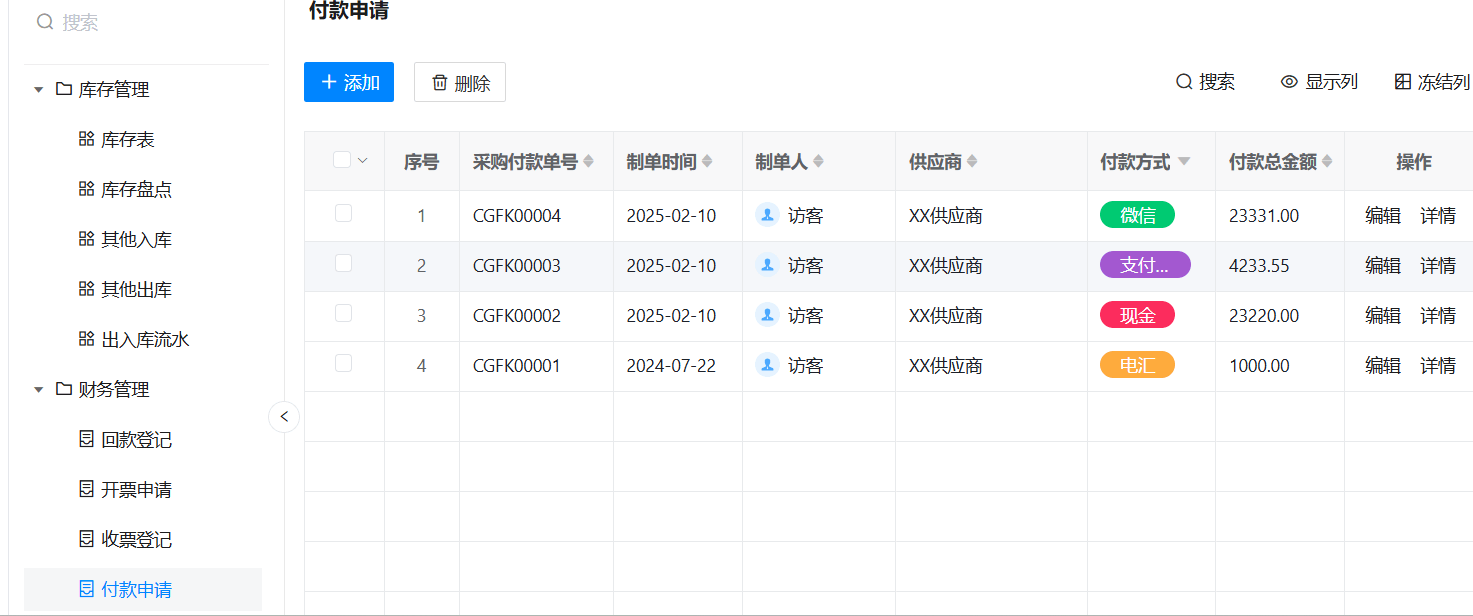Viewport: 1473px width, 616px height.
Task: Click the visitor avatar icon in row 1
Action: pyautogui.click(x=767, y=215)
